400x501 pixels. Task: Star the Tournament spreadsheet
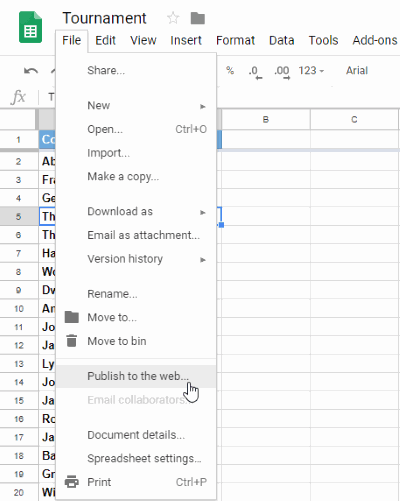173,18
